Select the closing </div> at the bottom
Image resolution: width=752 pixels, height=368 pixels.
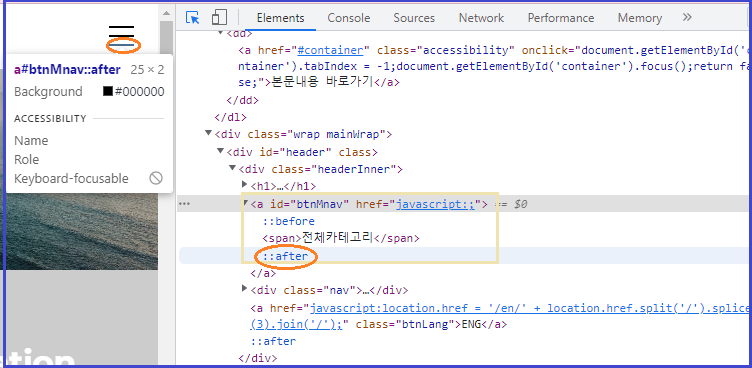point(258,358)
